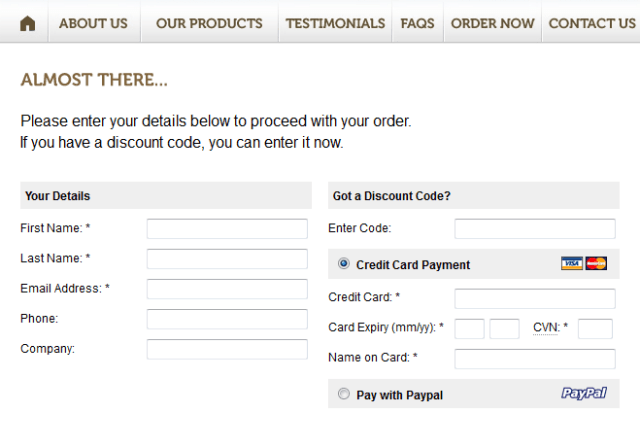
Task: Open the Contact Us page
Action: click(592, 23)
